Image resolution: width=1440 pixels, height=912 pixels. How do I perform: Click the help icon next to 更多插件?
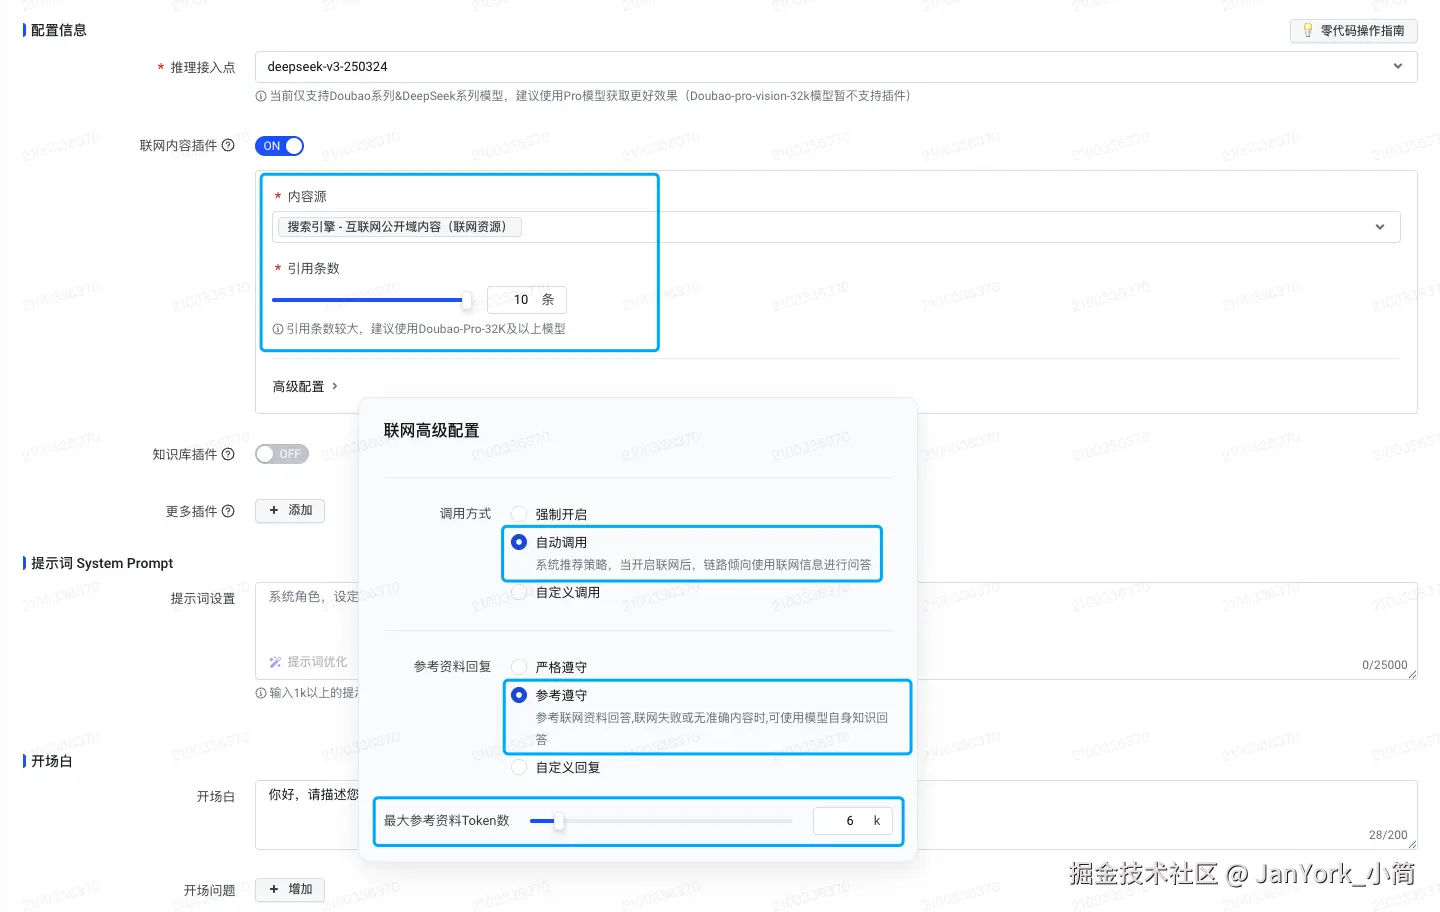point(228,511)
